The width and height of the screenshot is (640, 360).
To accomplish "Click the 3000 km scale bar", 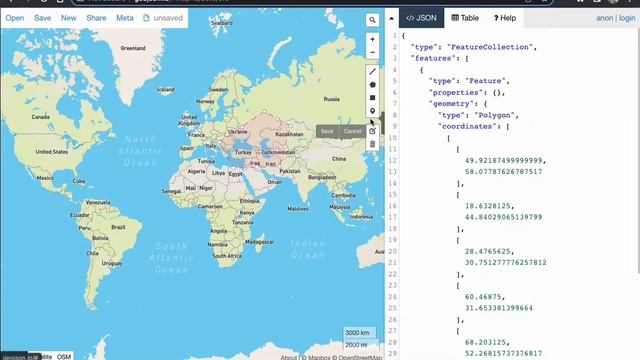I will (x=359, y=333).
